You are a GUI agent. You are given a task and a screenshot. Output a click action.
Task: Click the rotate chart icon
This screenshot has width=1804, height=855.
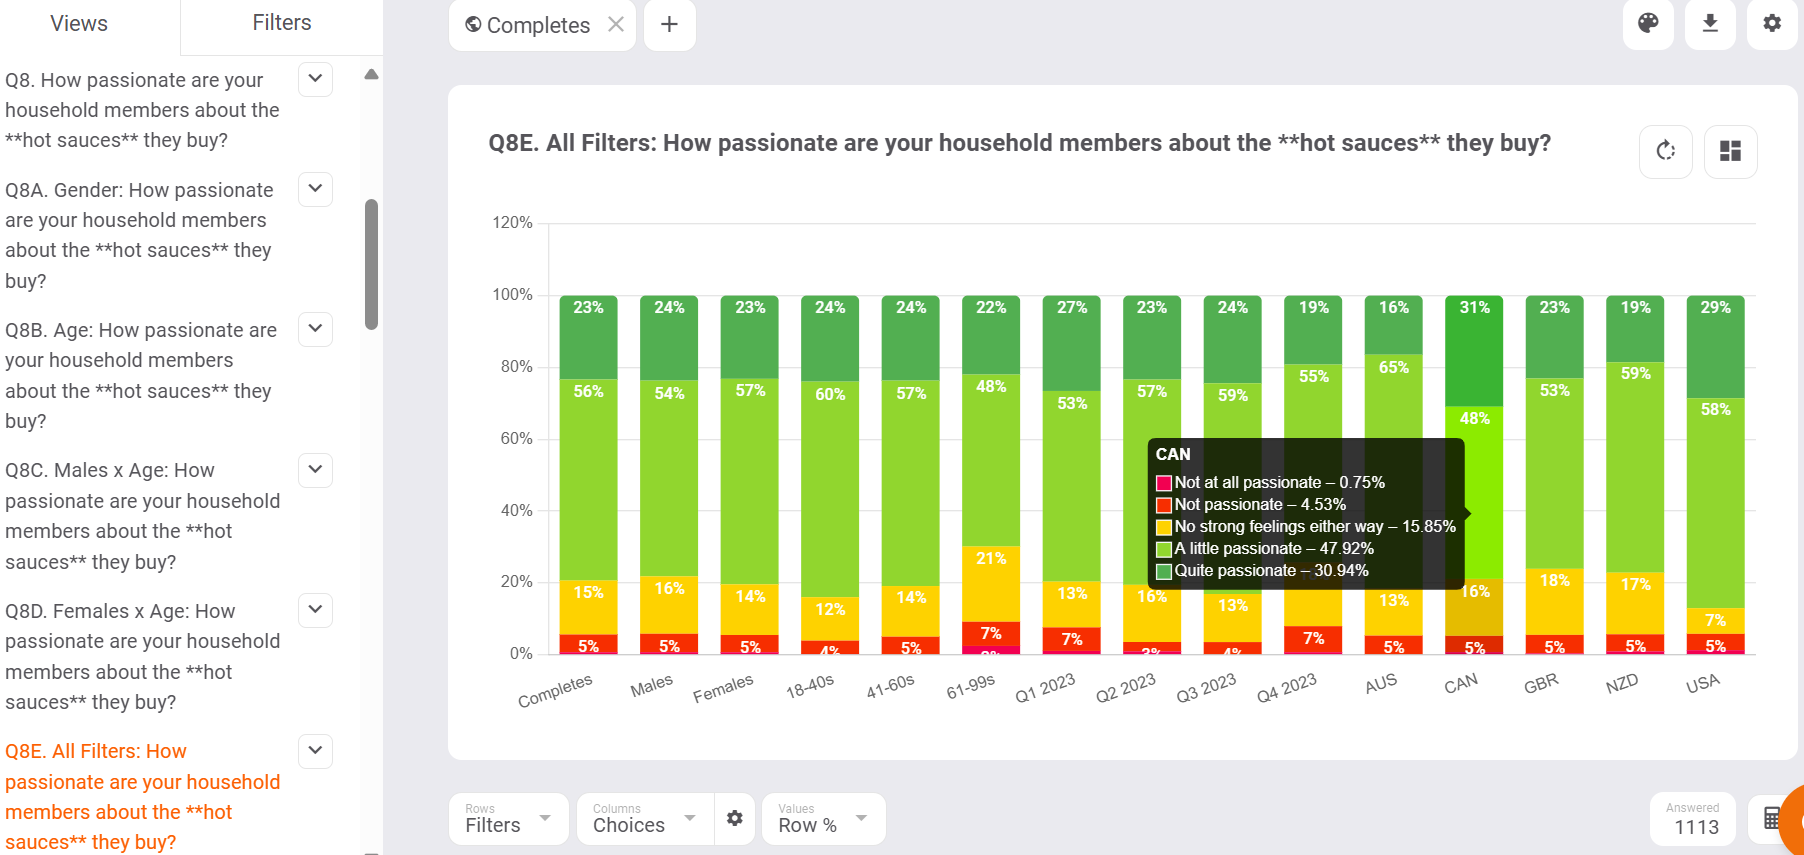1666,151
